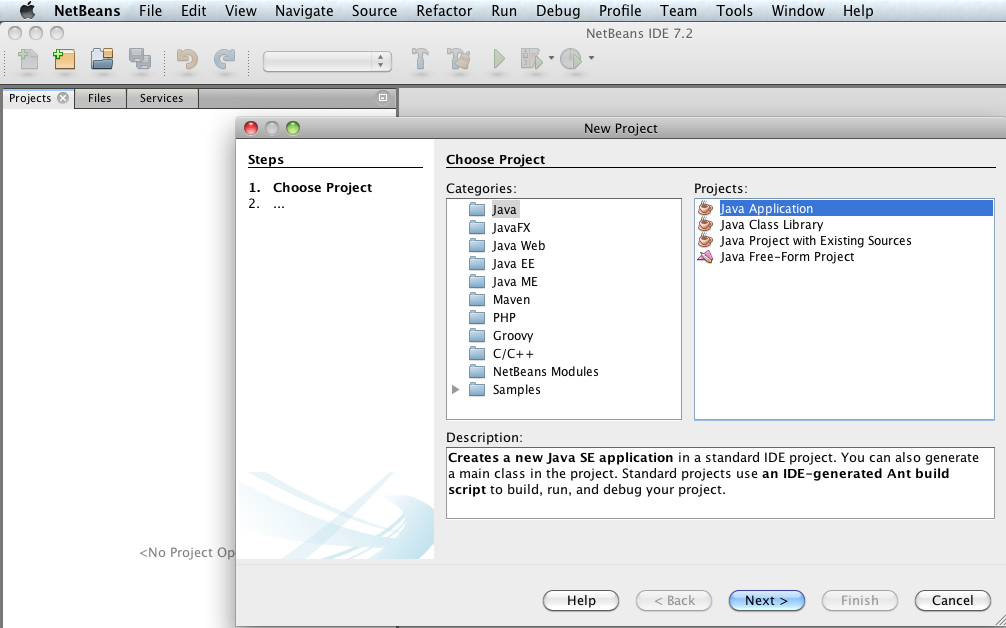Close the New Project dialog with red button
This screenshot has height=628, width=1006.
click(251, 128)
